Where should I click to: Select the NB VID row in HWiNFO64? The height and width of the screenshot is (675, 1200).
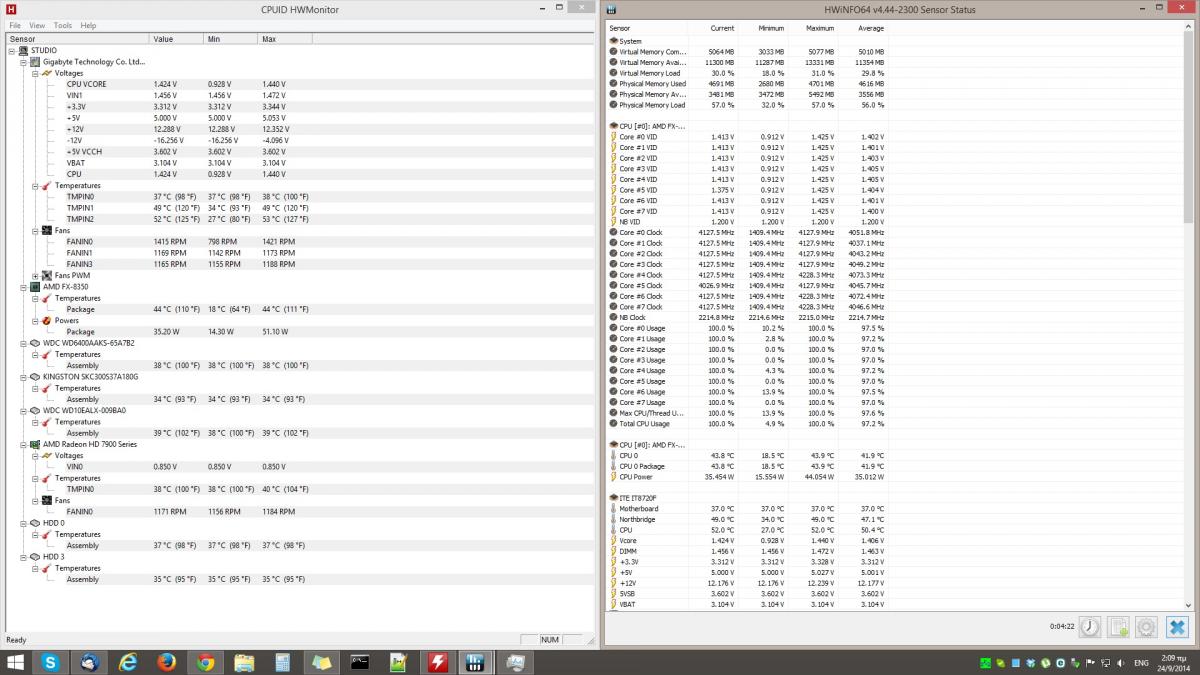(747, 221)
